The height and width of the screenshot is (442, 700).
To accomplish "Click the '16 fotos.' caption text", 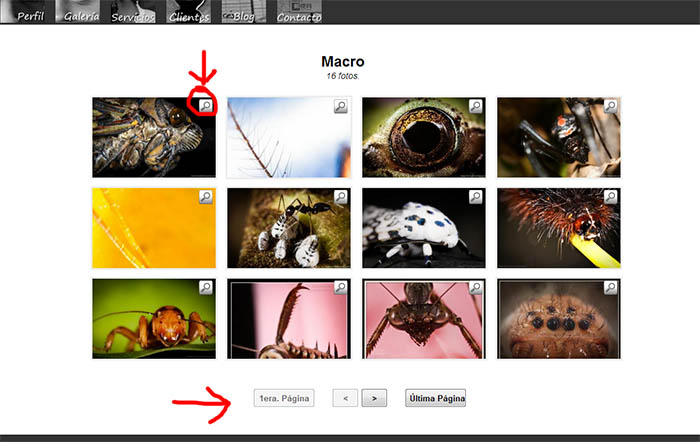I will 343,76.
